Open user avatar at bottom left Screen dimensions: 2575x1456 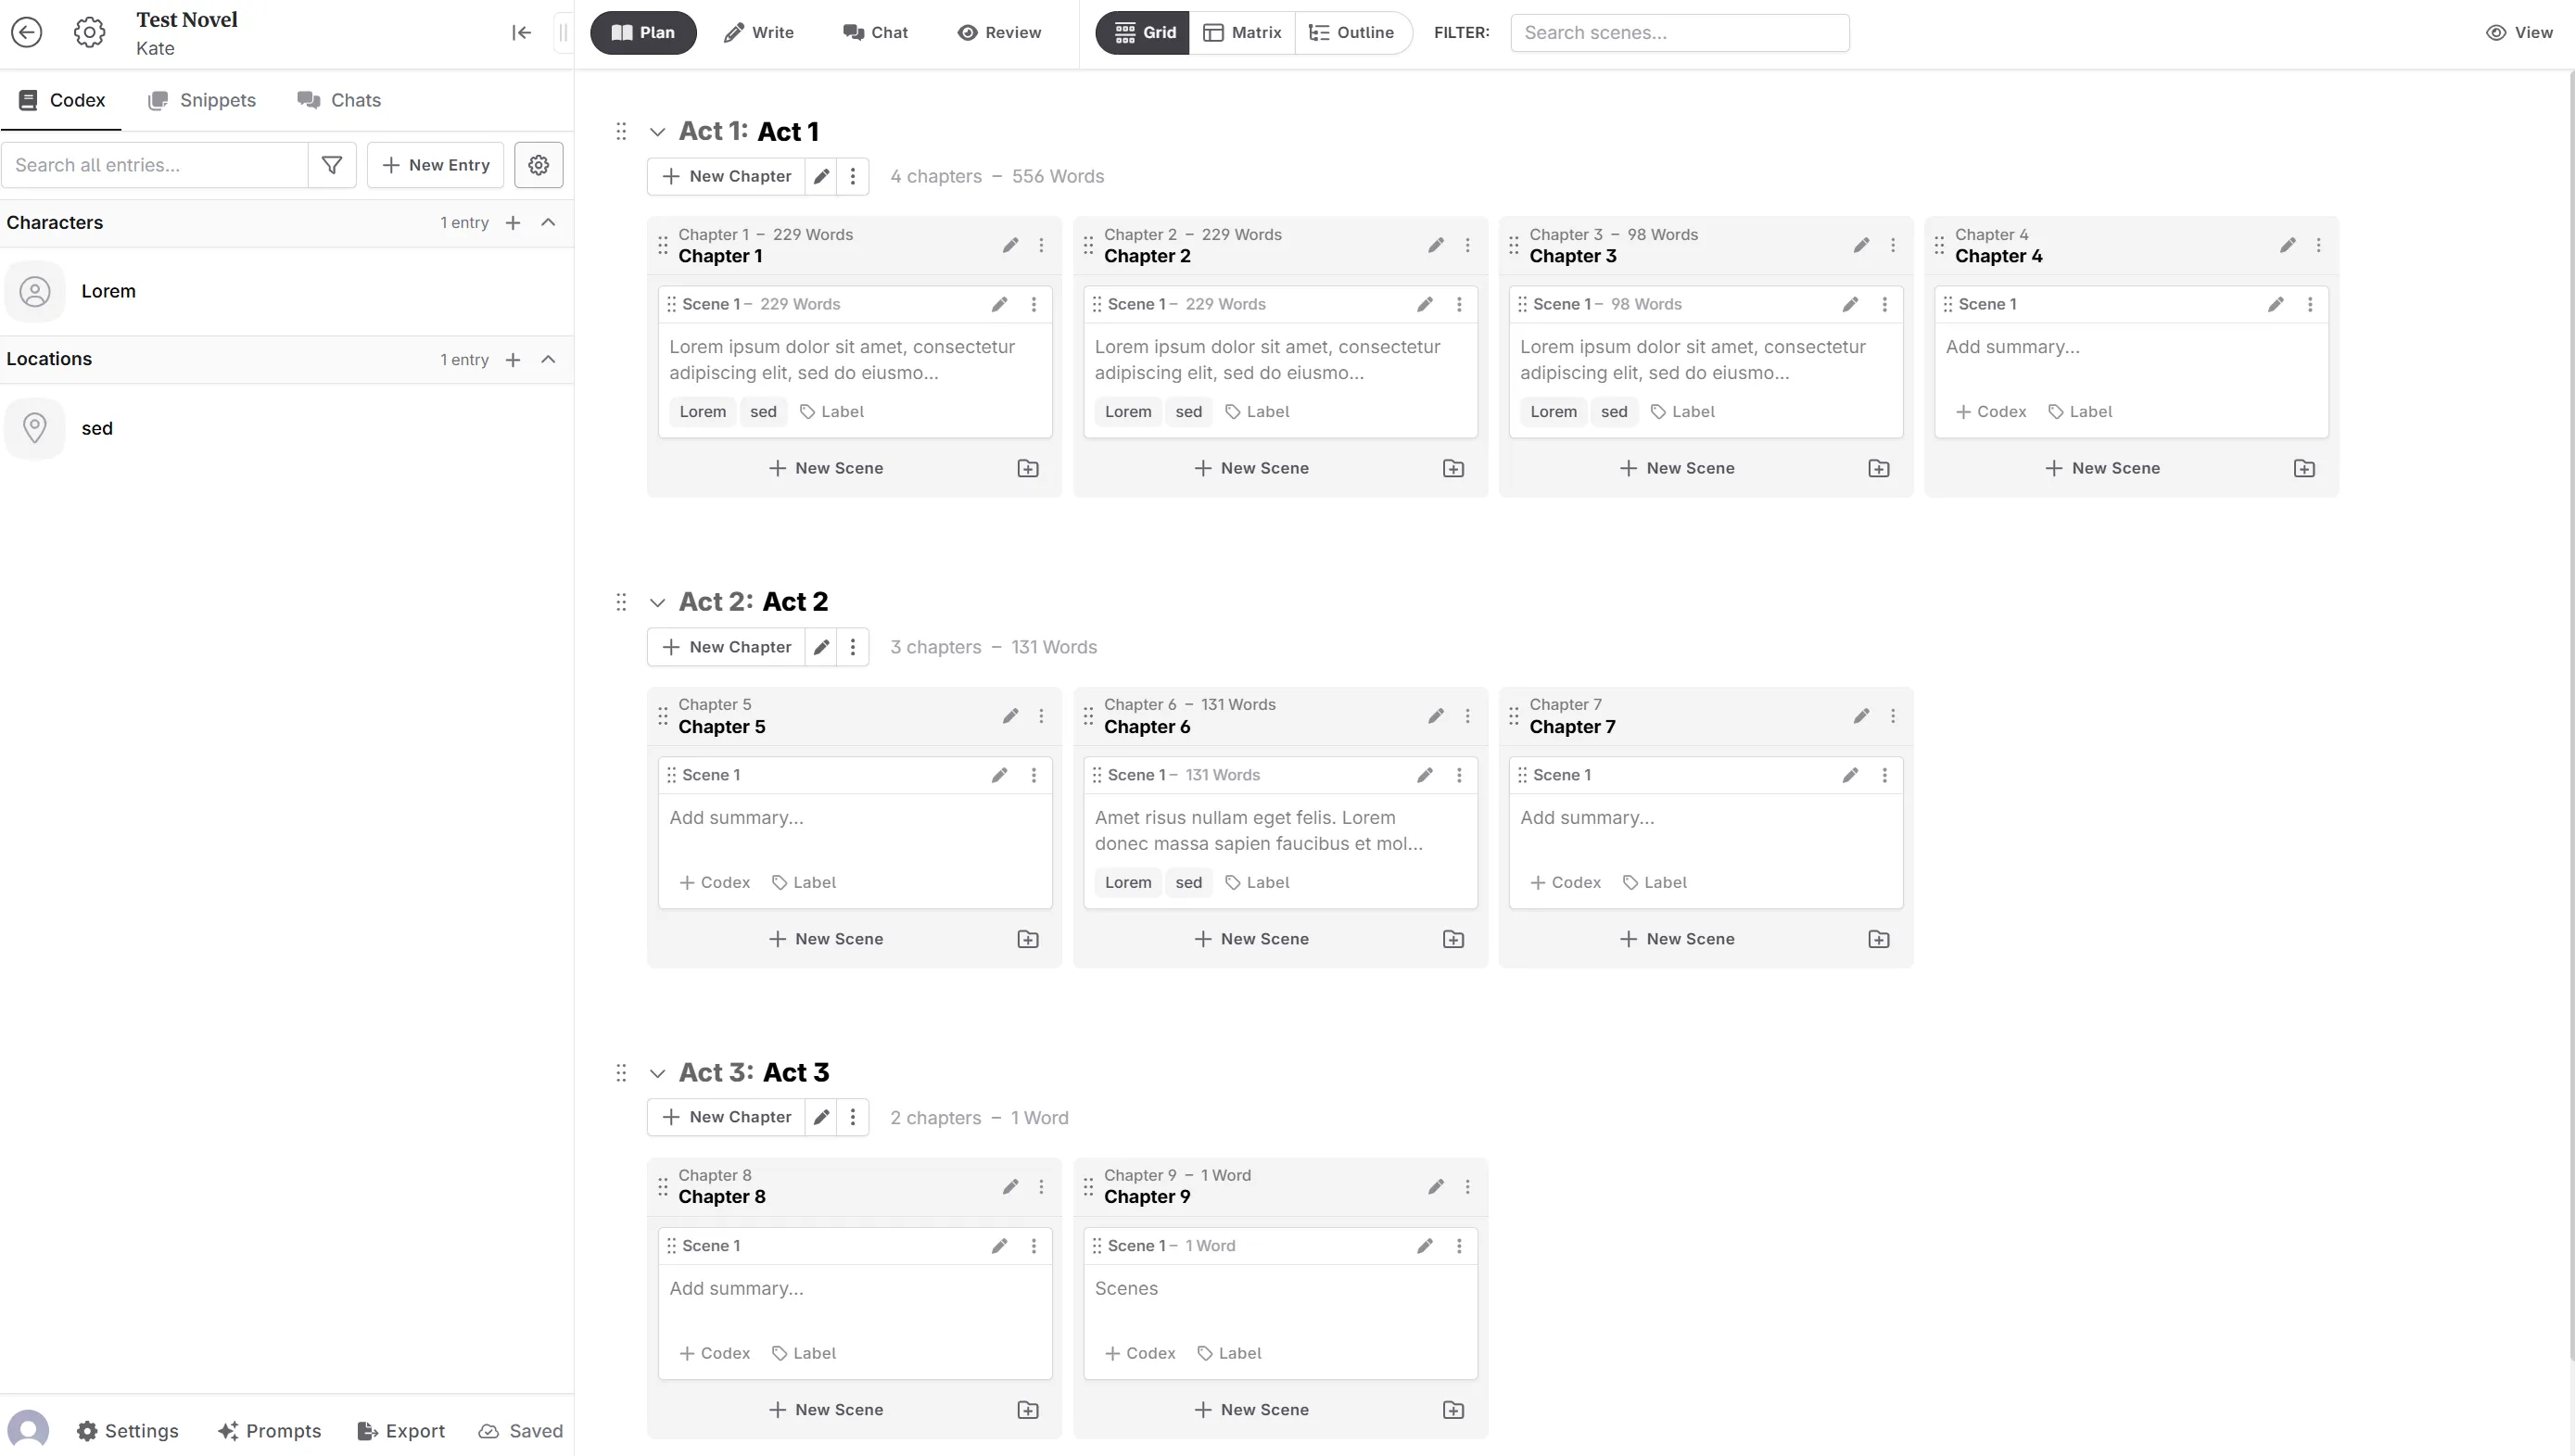point(28,1430)
